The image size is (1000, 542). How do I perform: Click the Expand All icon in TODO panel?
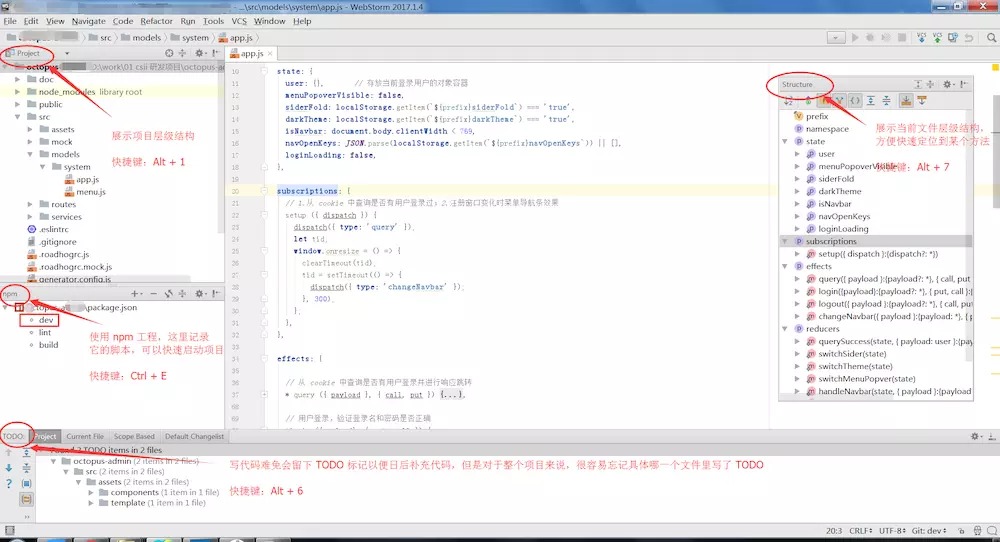pyautogui.click(x=26, y=453)
